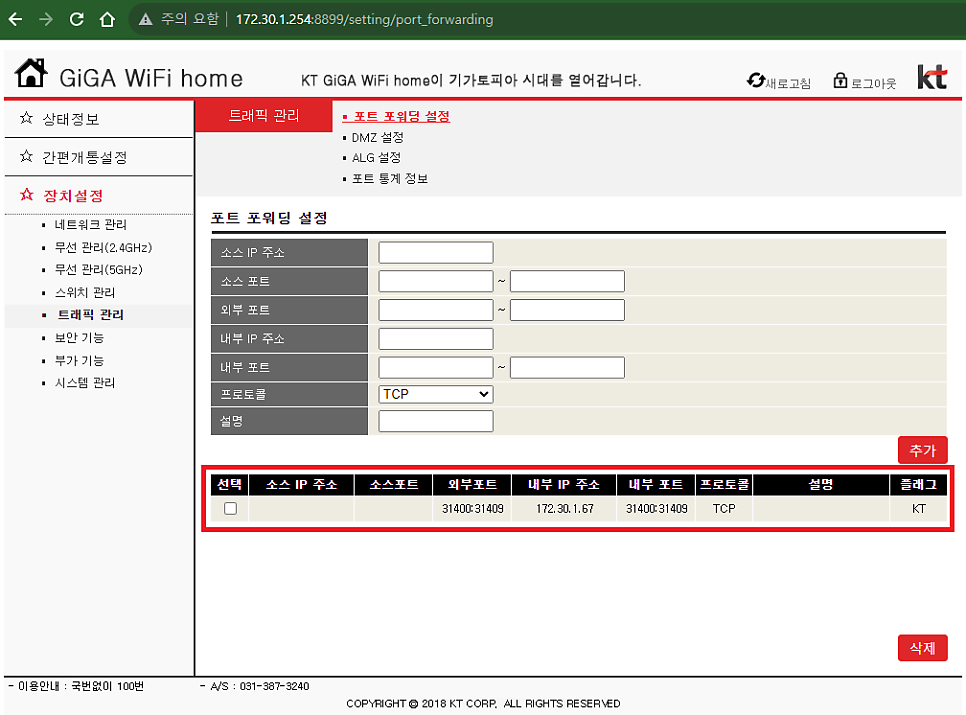Select 보안 기능 in sidebar

(79, 337)
